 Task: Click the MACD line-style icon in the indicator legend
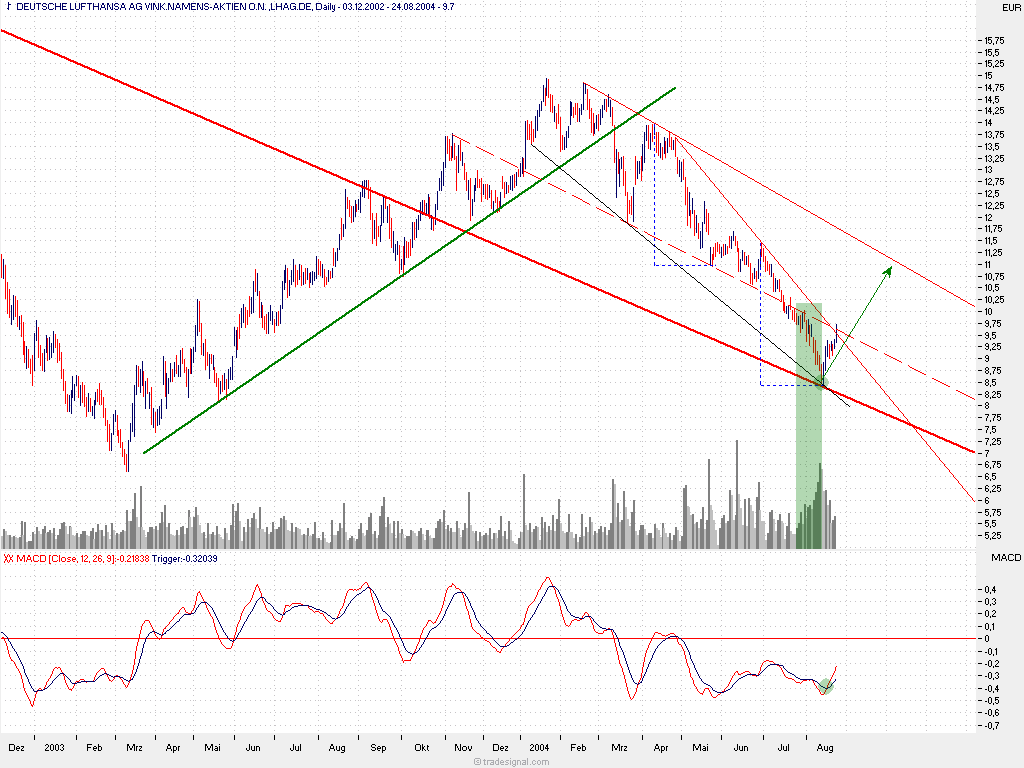[x=9, y=558]
